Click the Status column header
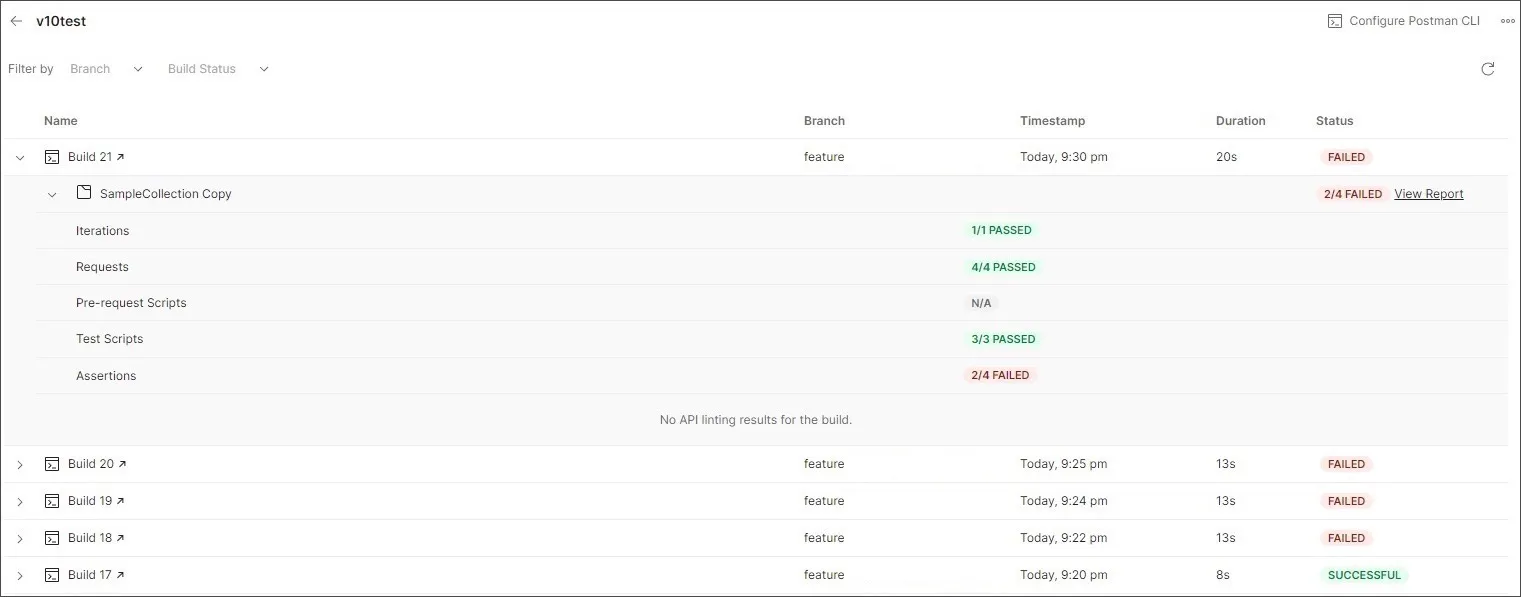Viewport: 1521px width, 597px height. 1334,121
